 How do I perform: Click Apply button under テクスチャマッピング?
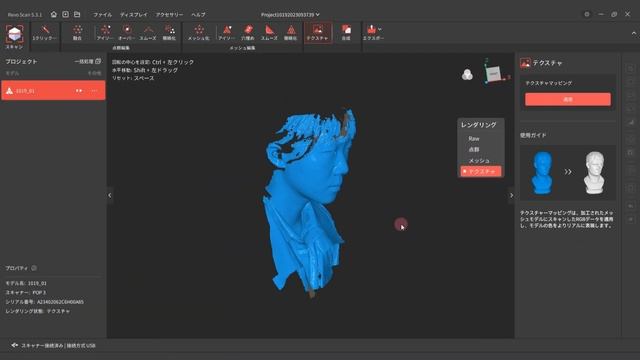pos(568,99)
